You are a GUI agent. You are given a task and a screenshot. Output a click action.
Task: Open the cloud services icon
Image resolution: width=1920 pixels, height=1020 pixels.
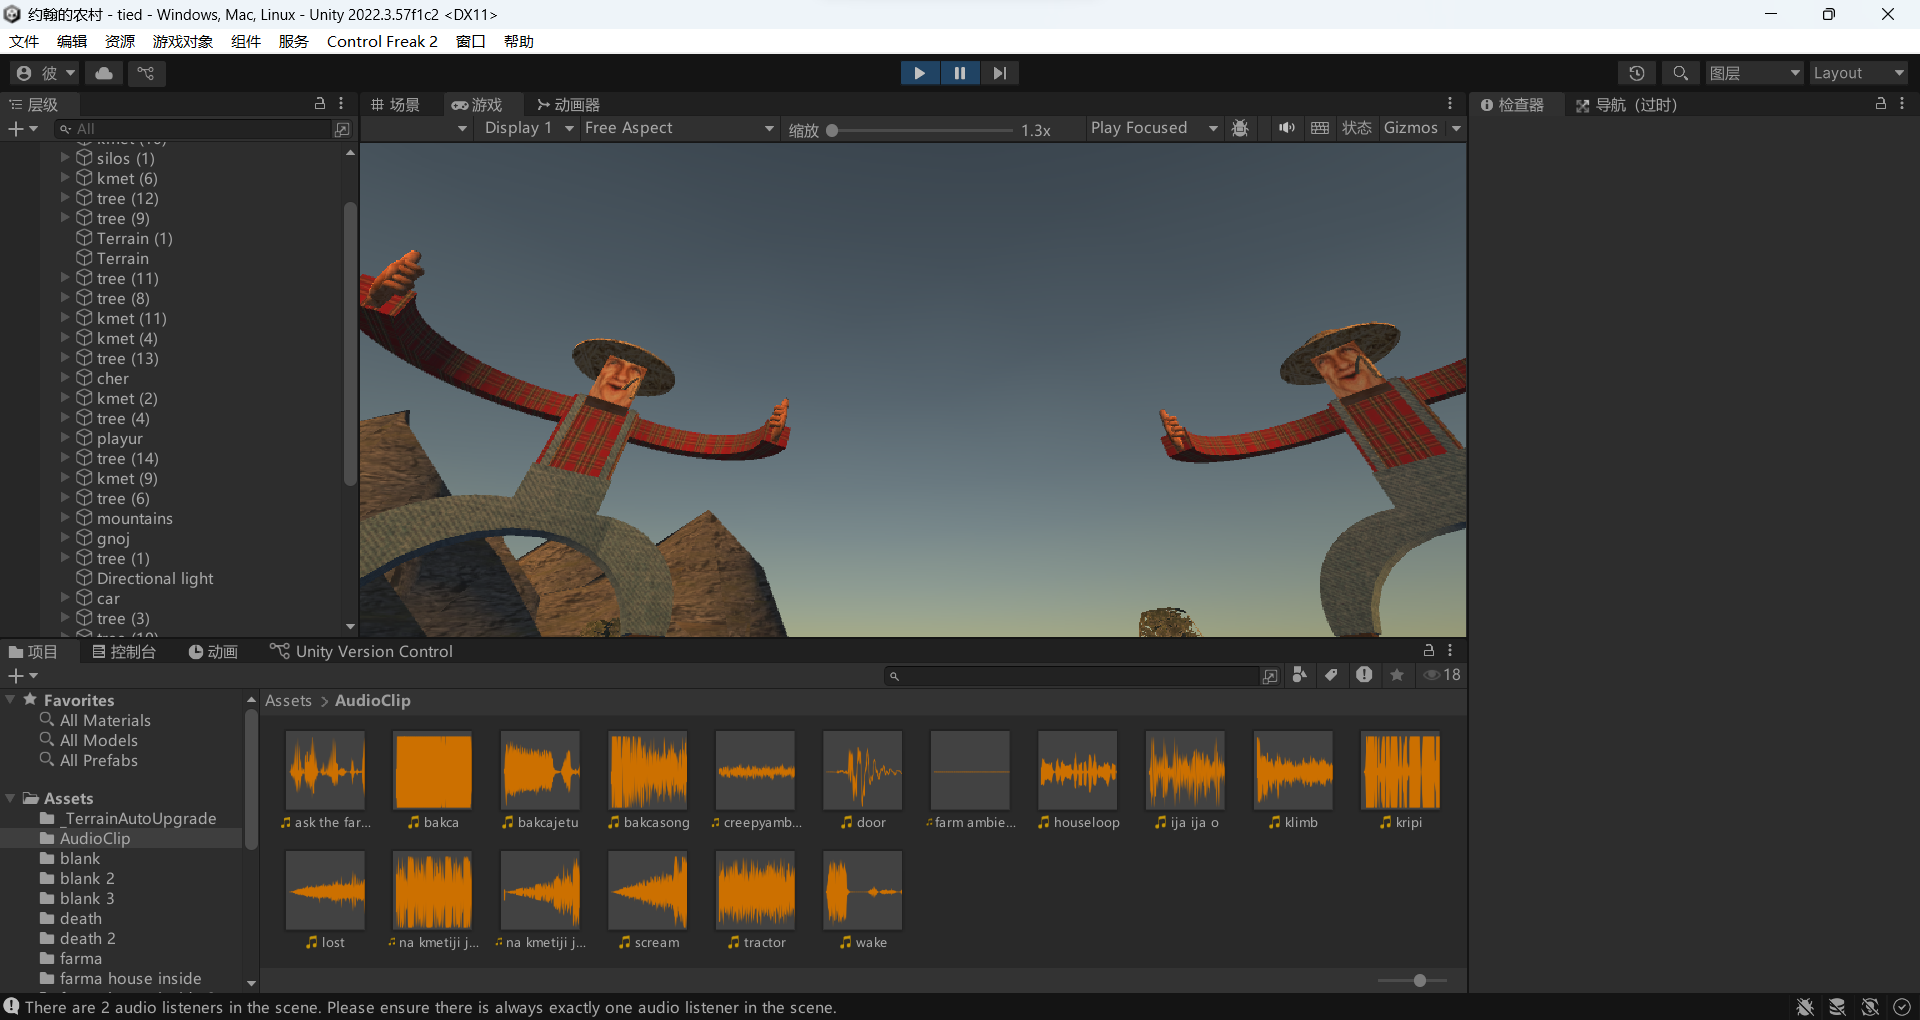pos(104,73)
